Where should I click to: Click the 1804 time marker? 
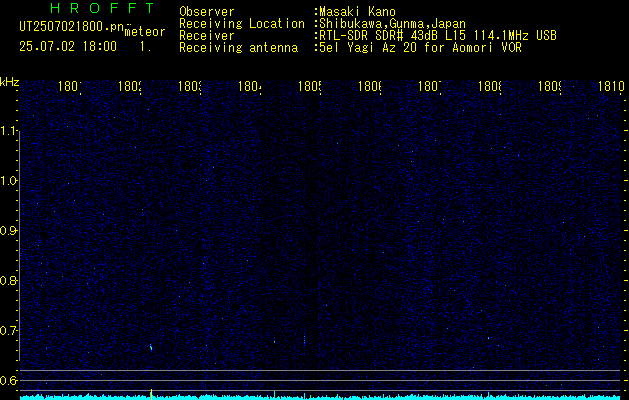[x=250, y=86]
